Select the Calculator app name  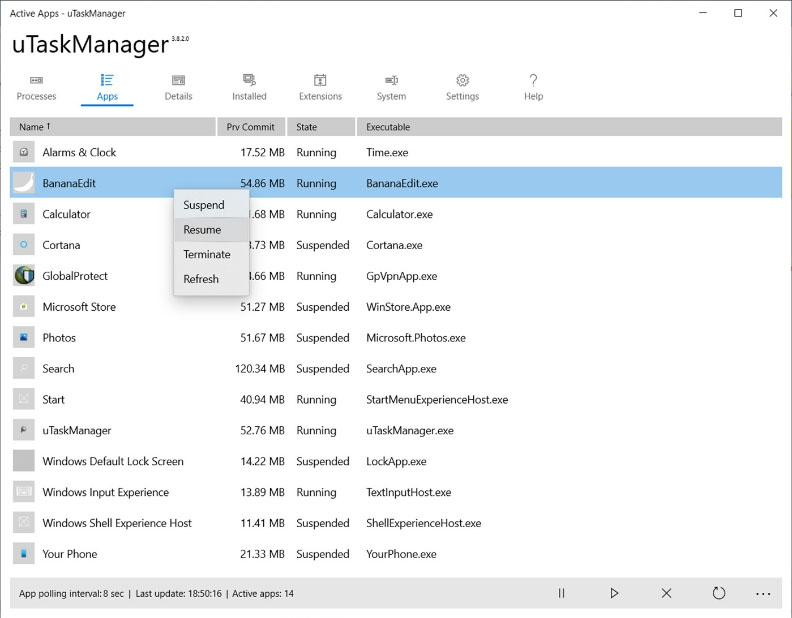[66, 214]
